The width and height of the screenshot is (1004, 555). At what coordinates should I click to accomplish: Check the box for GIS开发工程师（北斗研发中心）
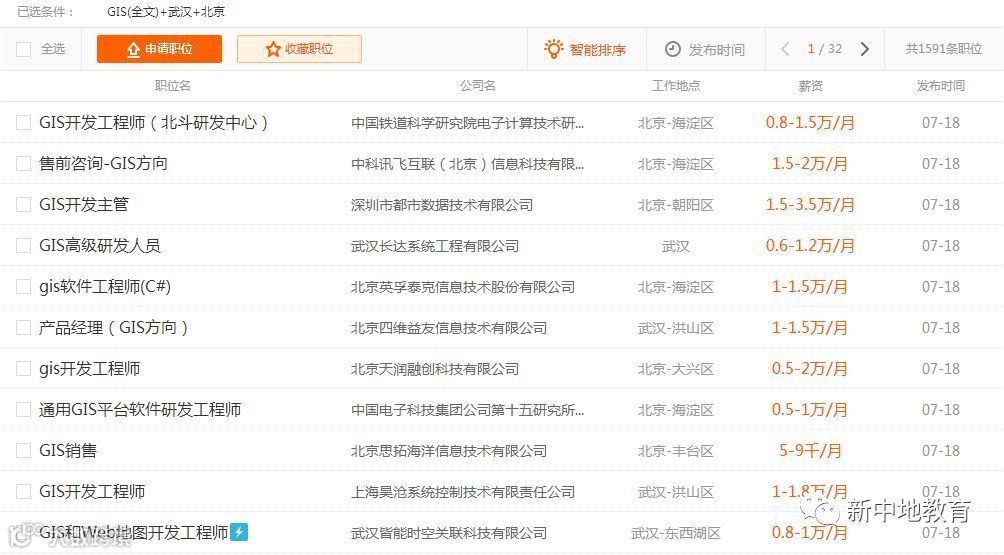coord(24,122)
